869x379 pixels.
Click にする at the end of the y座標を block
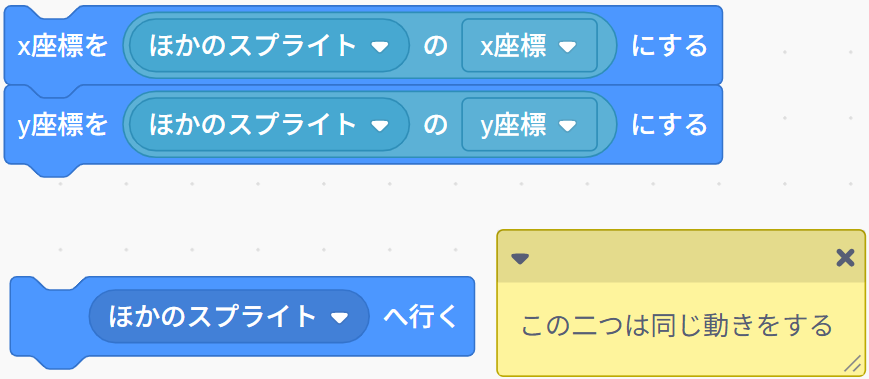click(x=670, y=125)
